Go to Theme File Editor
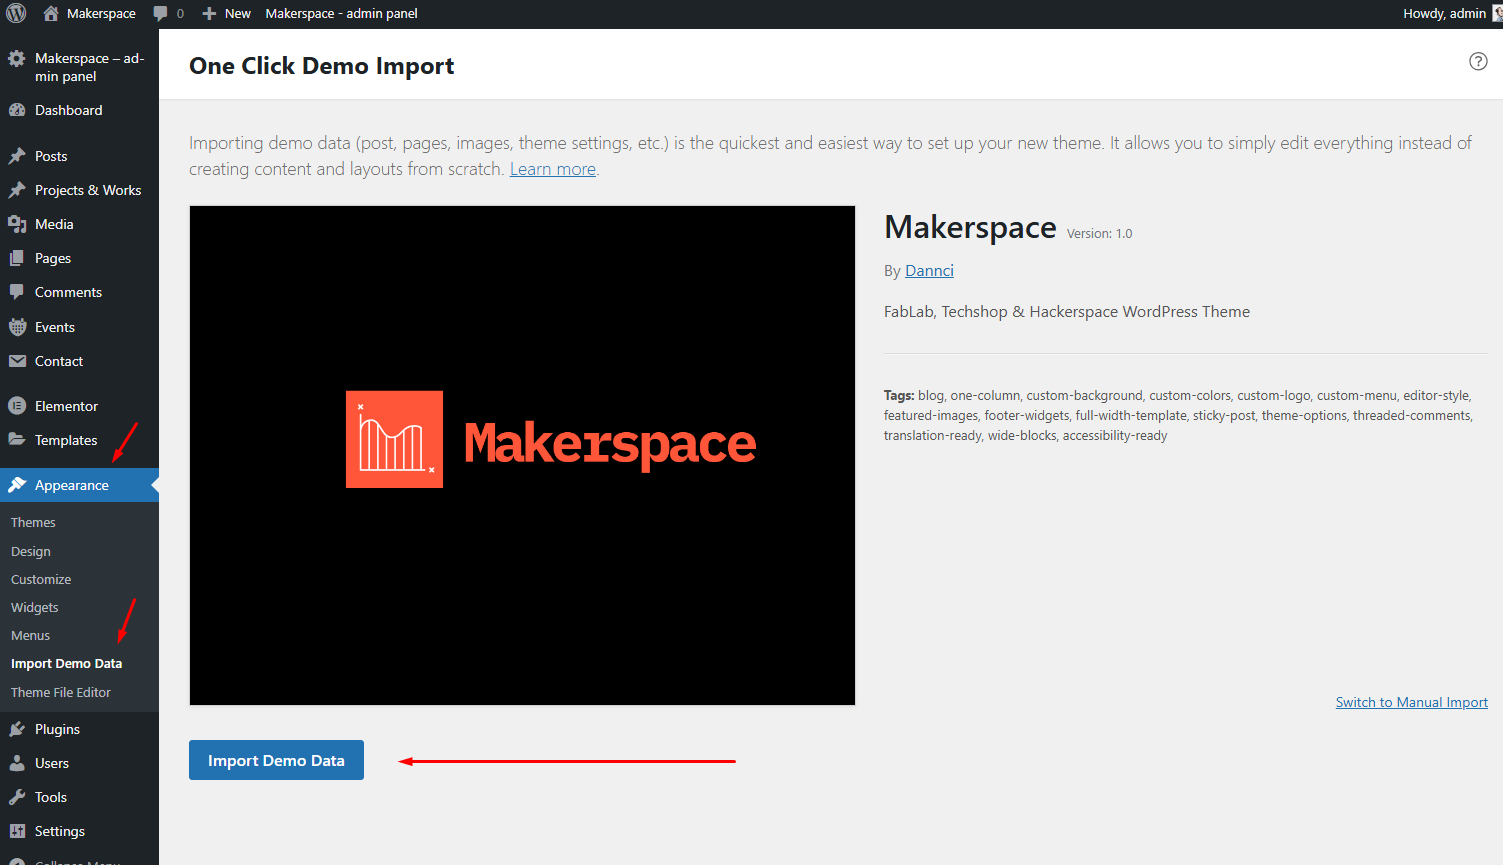 61,692
